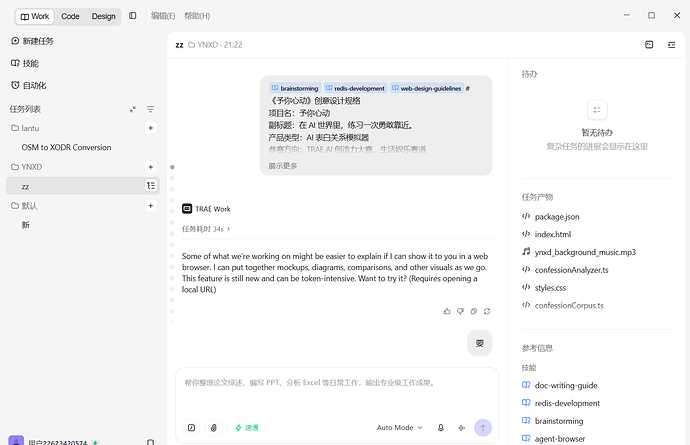690x445 pixels.
Task: Open terminal panel icon in header
Action: (649, 44)
